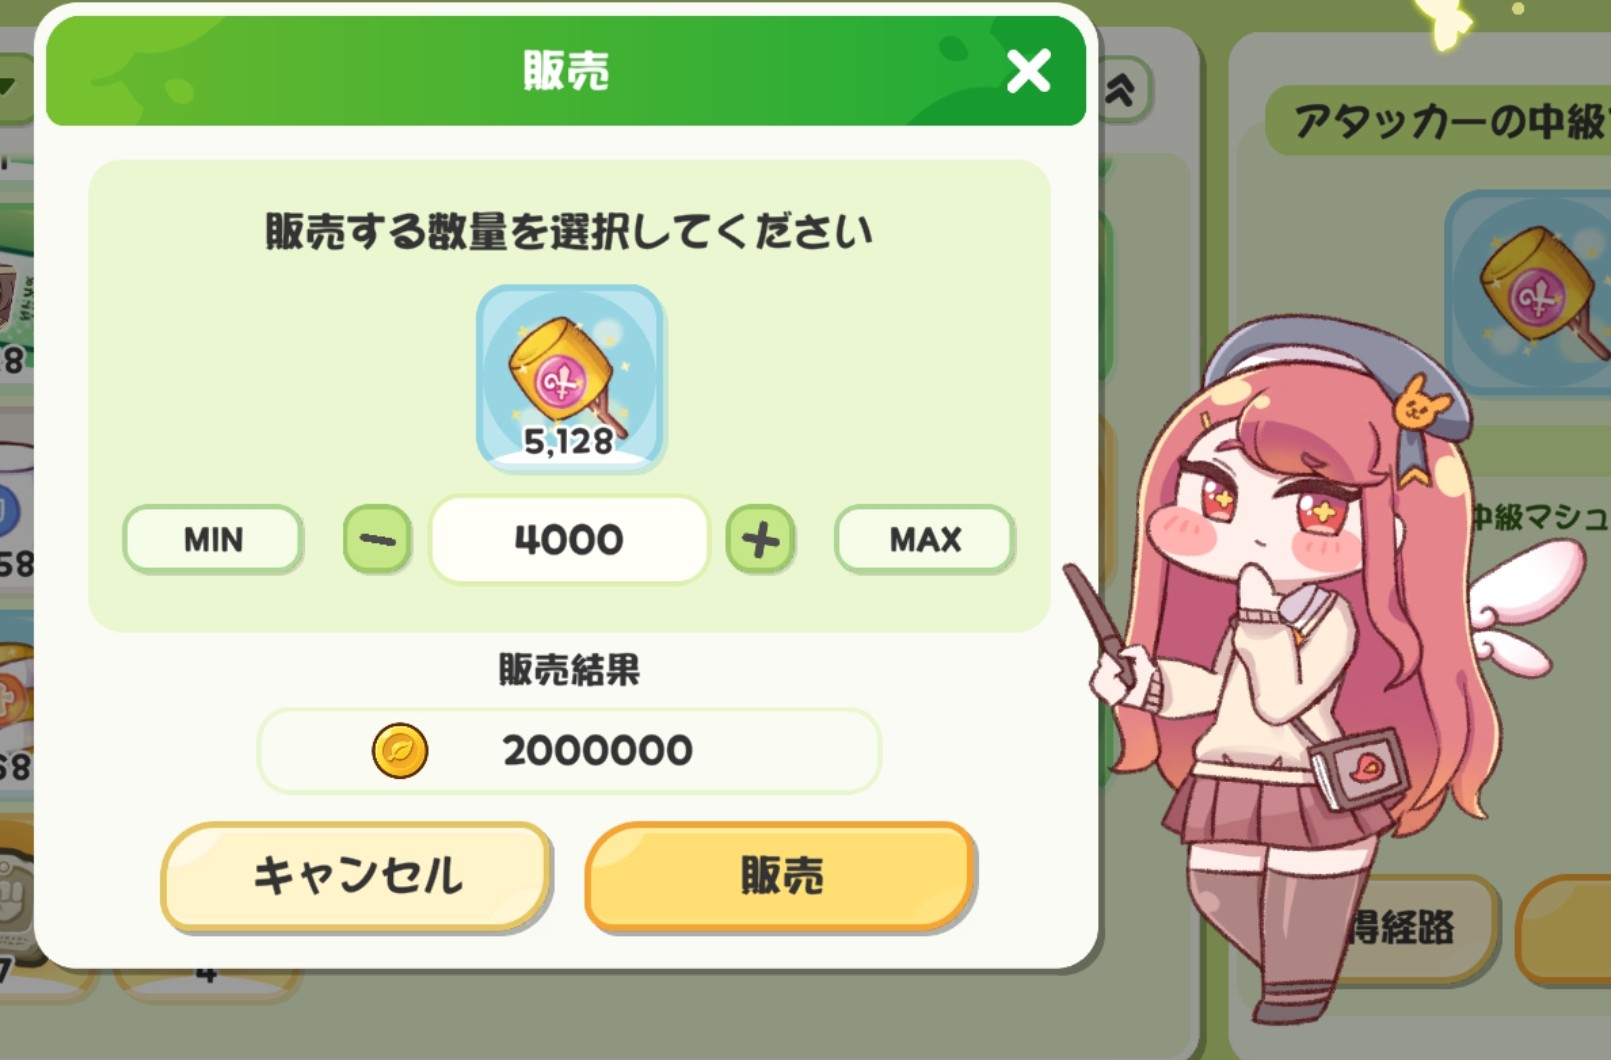Click the sale result field showing 2000000
Viewport: 1611px width, 1060px height.
[569, 751]
